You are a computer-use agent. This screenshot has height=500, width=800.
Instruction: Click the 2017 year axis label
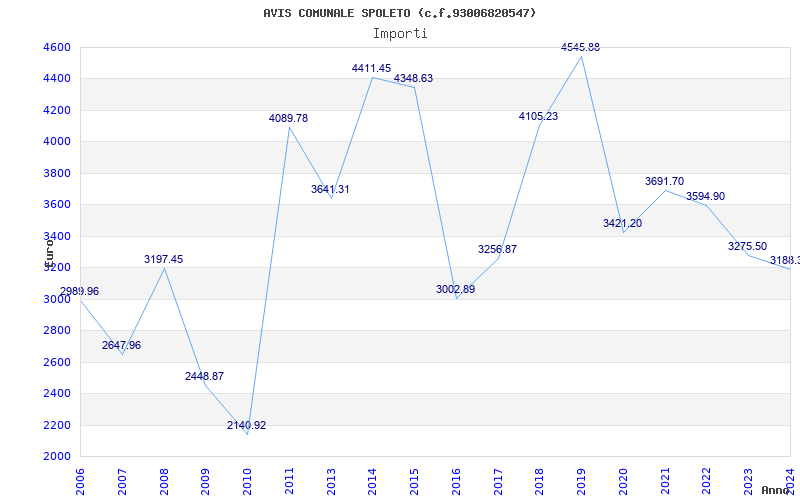point(498,482)
